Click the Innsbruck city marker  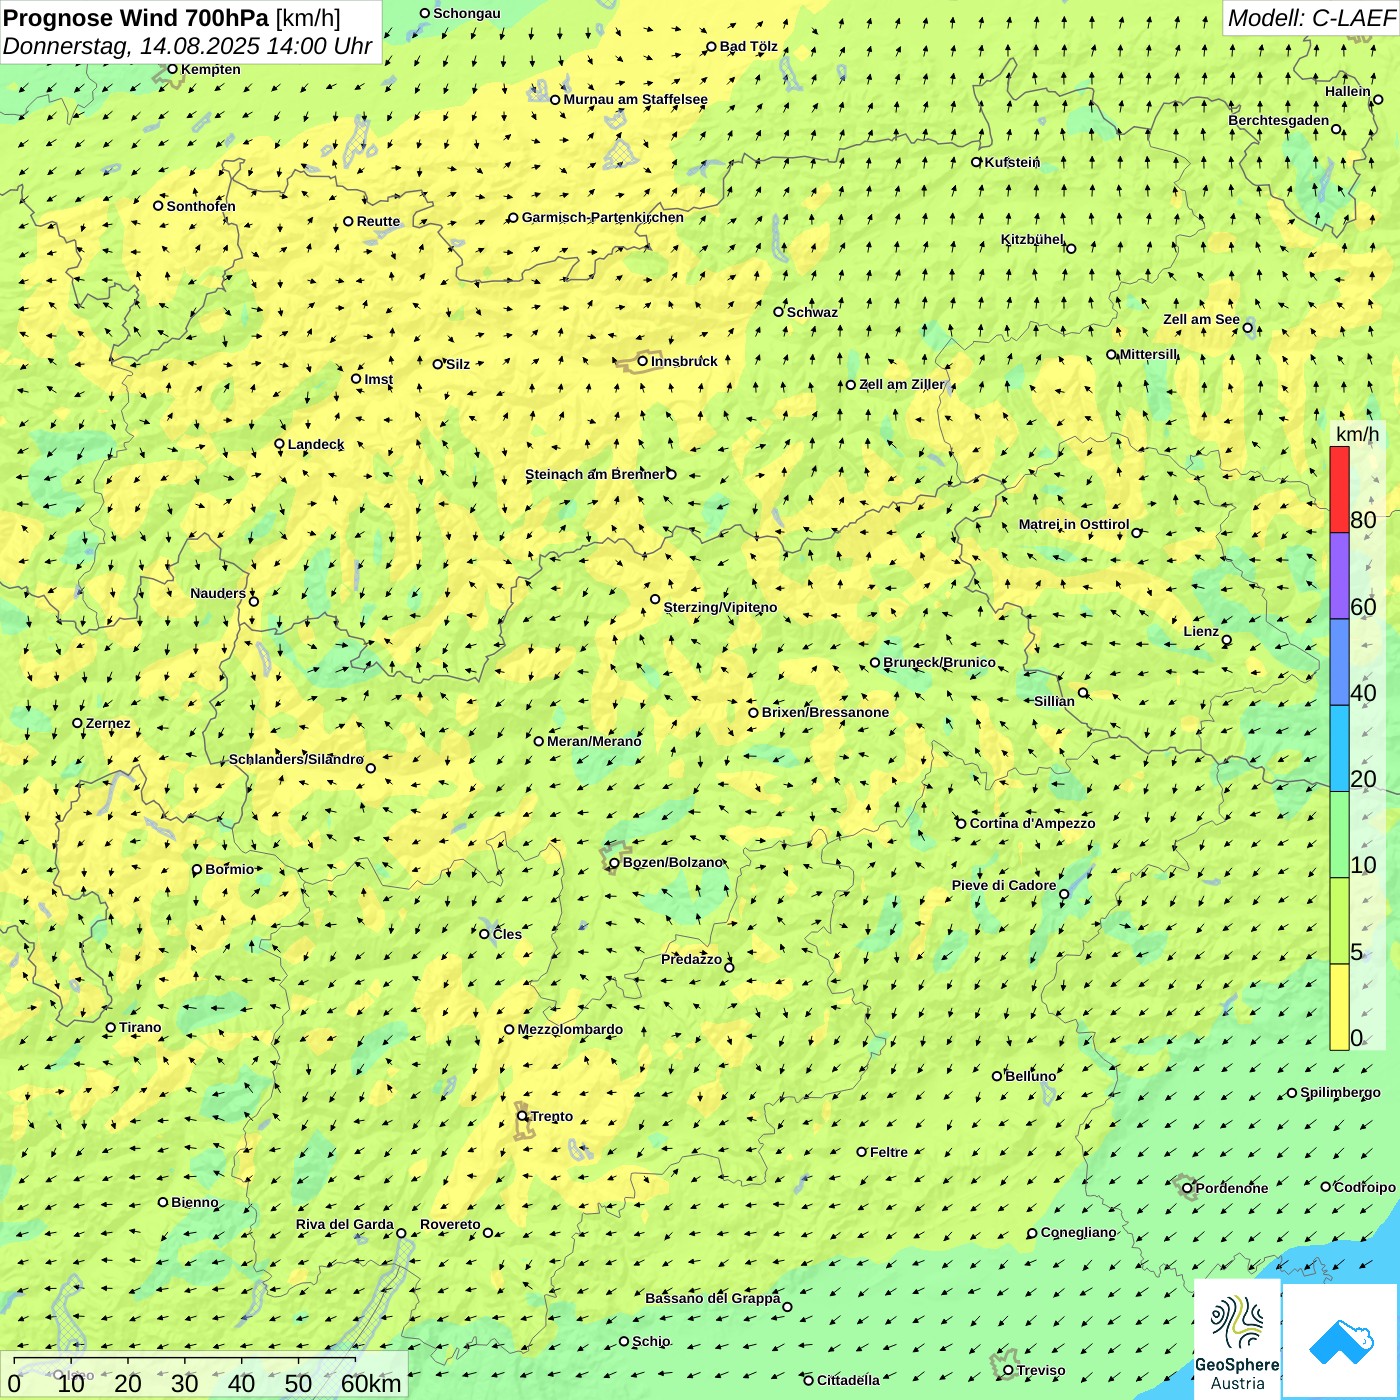pos(643,361)
